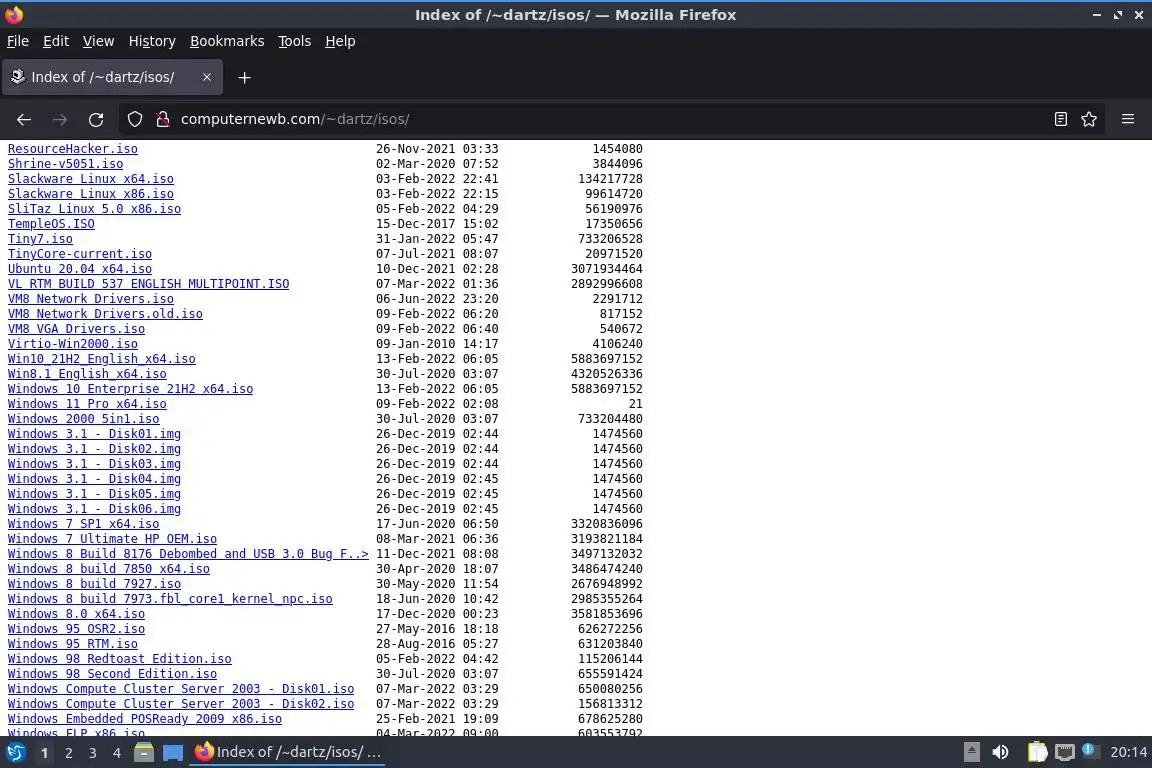This screenshot has width=1152, height=768.
Task: Download Windows_Embedded_POSReady_2009_x86.iso
Action: coord(145,719)
